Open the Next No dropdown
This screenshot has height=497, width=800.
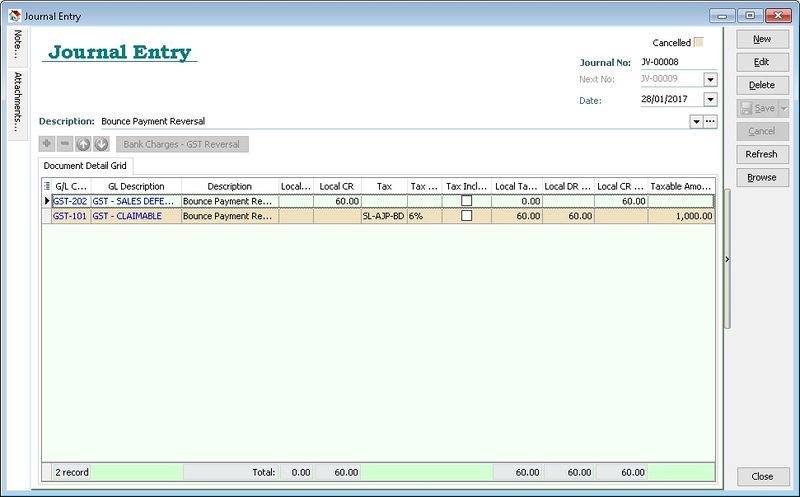[710, 80]
